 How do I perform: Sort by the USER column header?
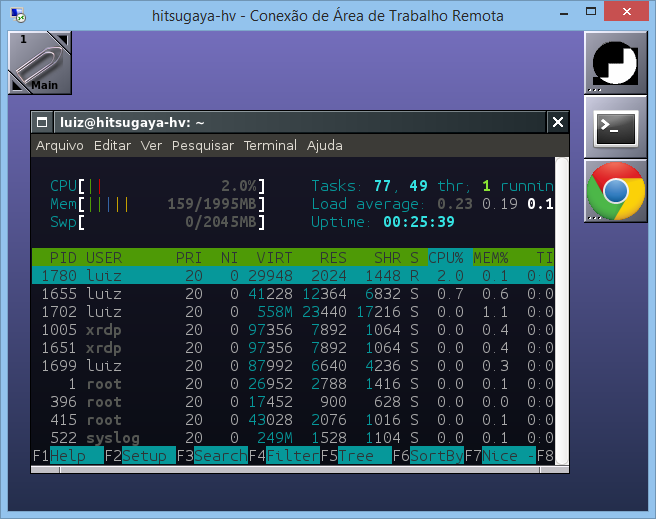(x=104, y=258)
